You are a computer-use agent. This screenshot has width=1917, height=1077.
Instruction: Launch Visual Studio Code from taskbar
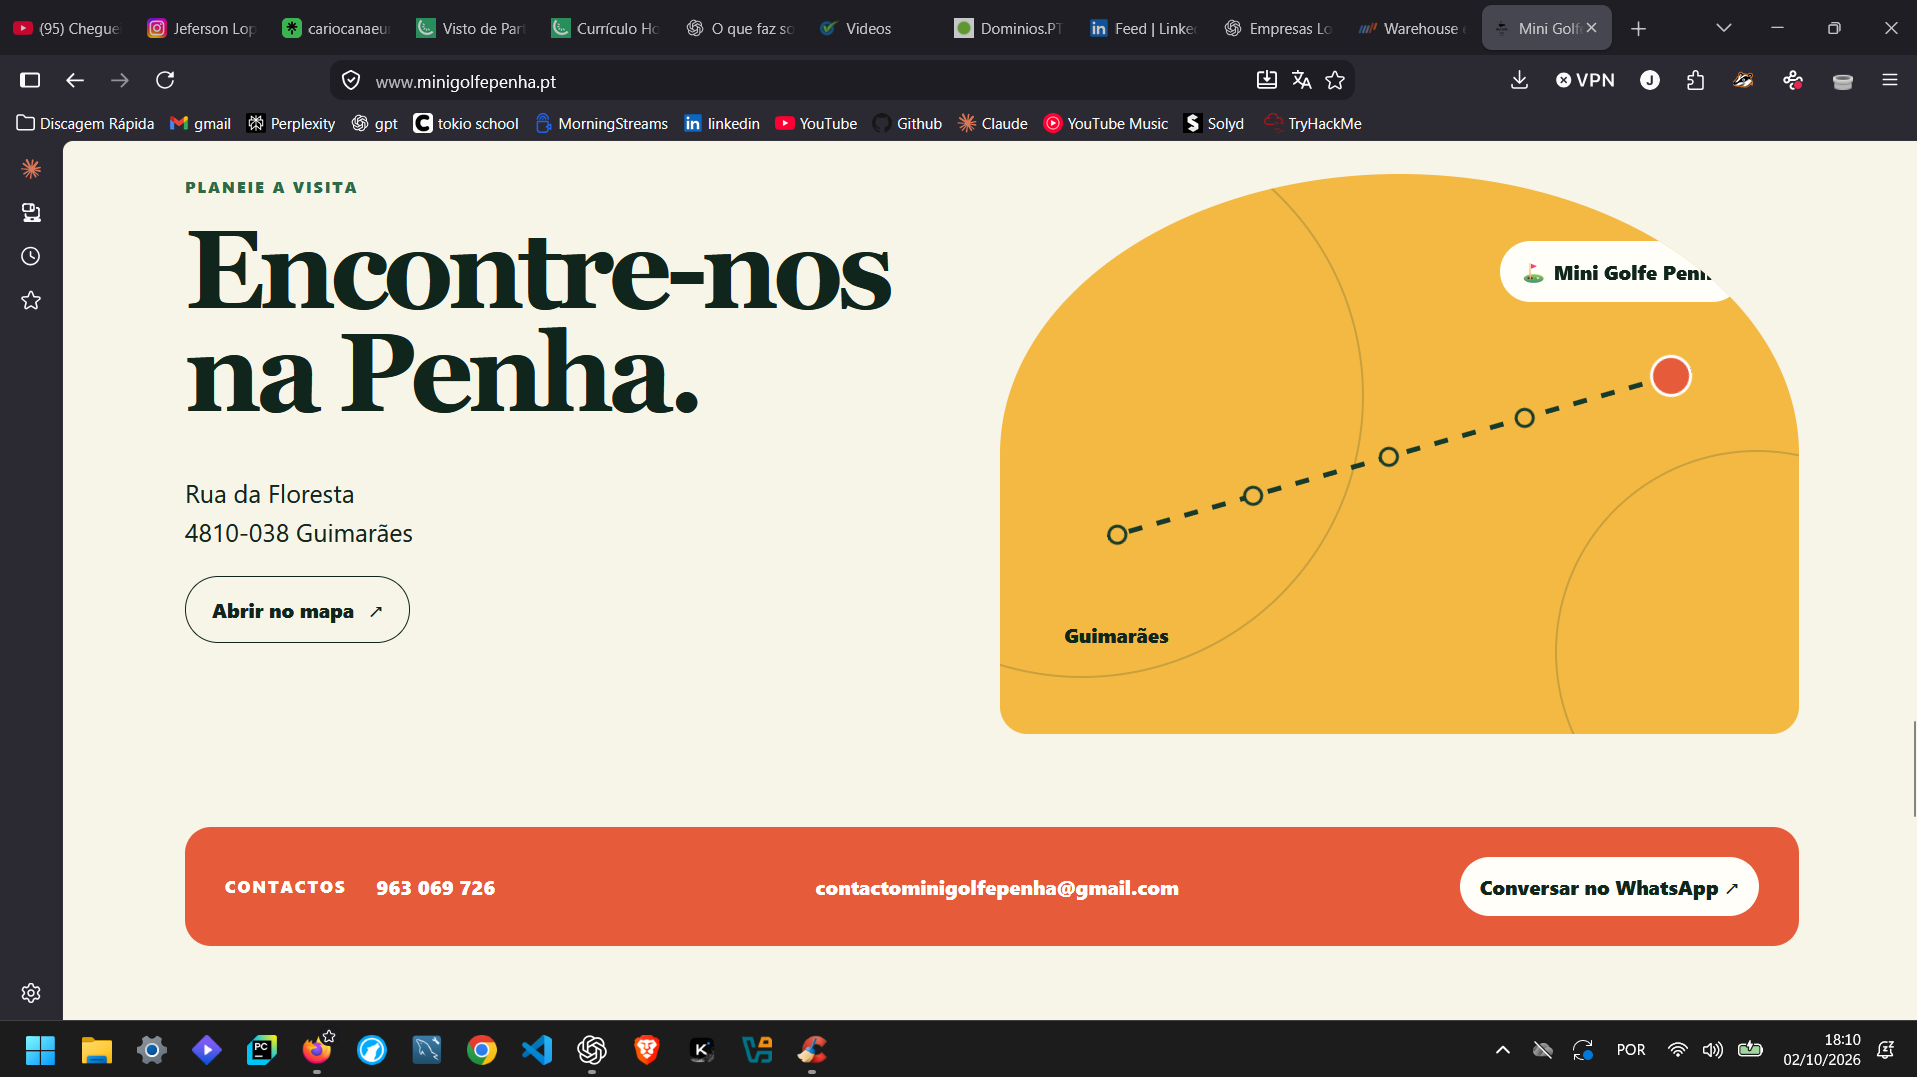coord(537,1050)
